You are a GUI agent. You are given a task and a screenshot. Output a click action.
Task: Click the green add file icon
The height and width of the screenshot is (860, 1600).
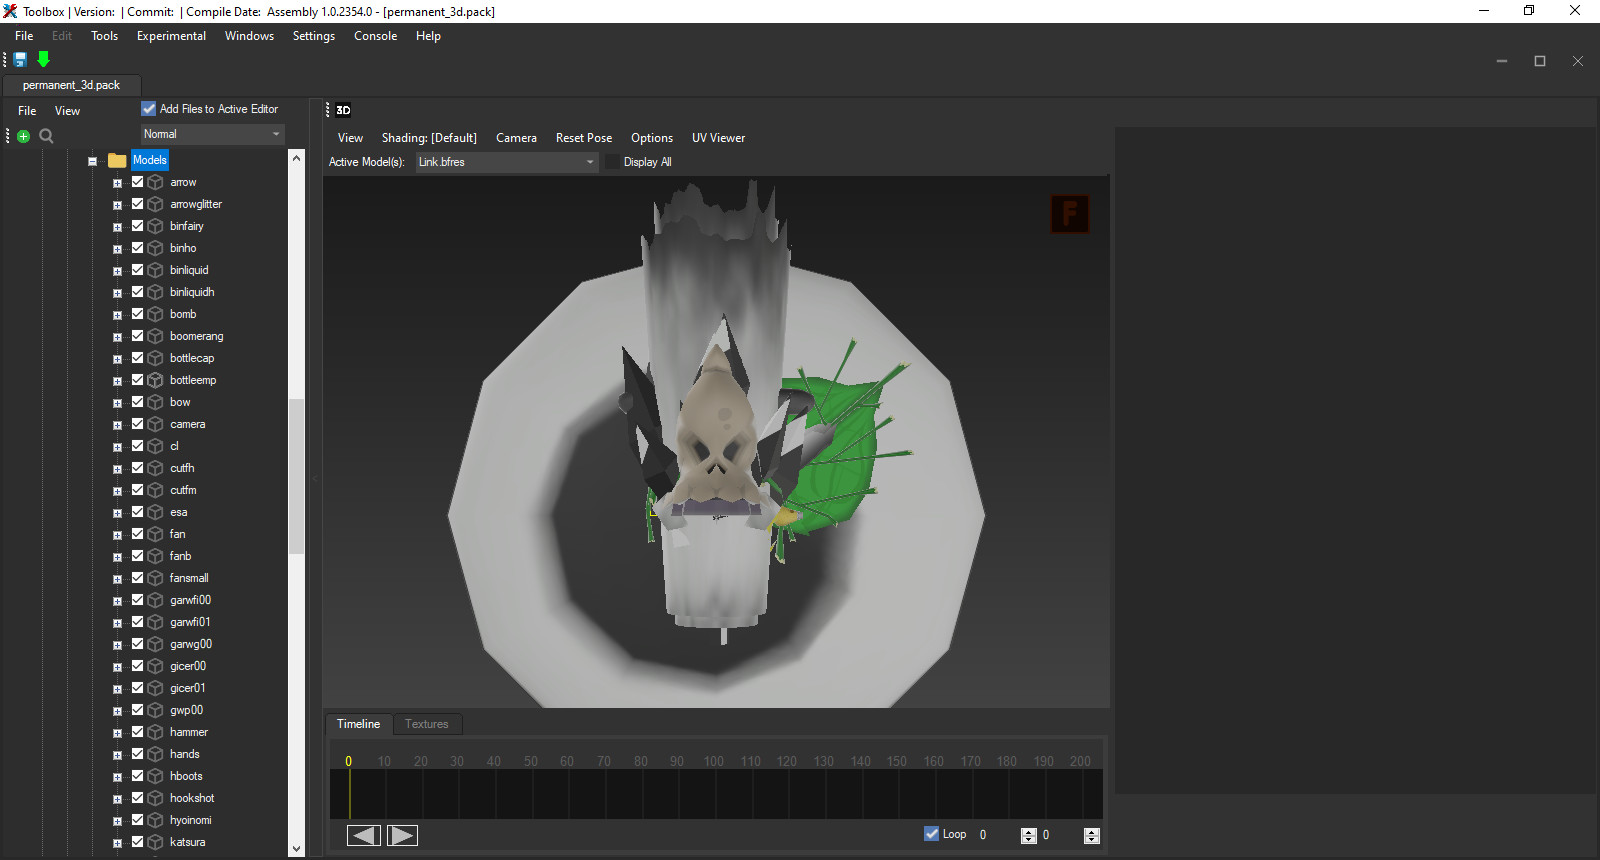pyautogui.click(x=24, y=136)
